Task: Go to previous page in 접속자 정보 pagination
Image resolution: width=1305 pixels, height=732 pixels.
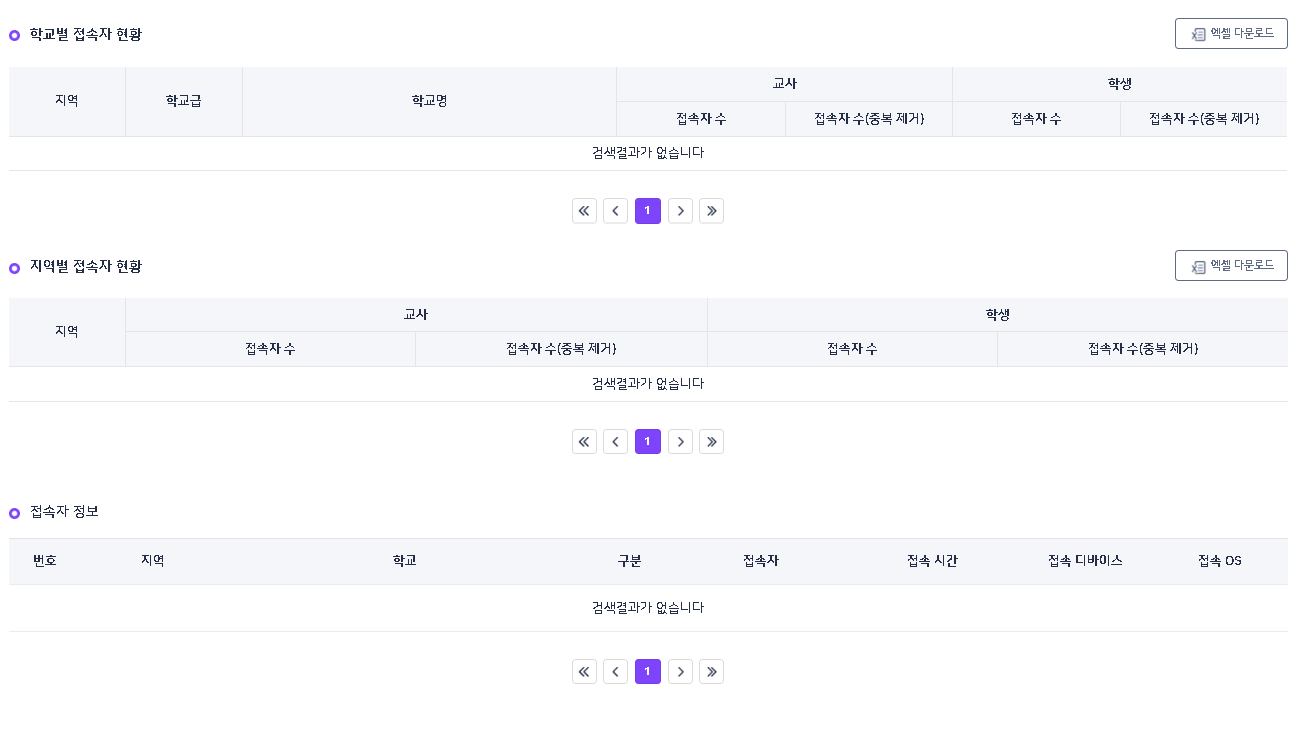Action: coord(616,672)
